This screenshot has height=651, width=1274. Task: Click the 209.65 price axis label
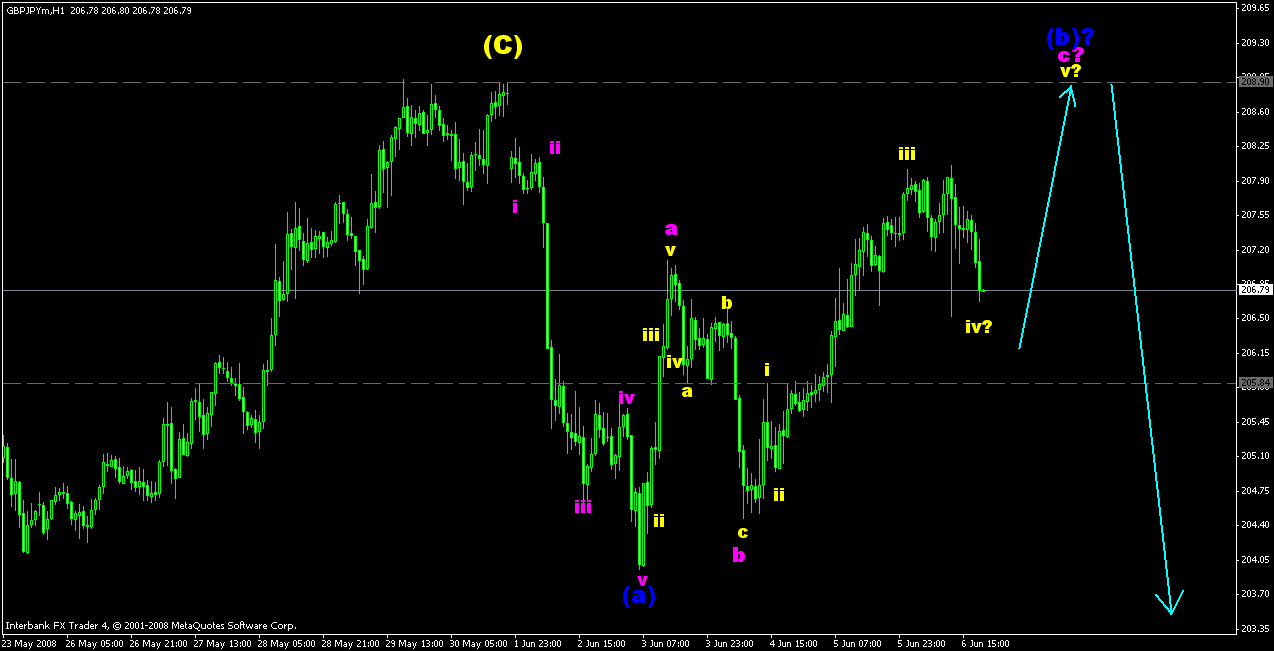pyautogui.click(x=1254, y=8)
